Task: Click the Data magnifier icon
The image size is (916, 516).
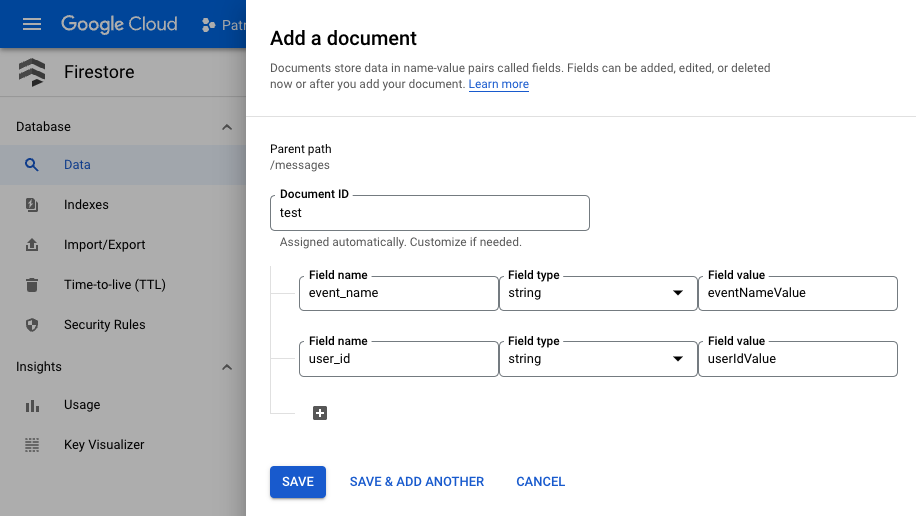Action: [x=32, y=165]
